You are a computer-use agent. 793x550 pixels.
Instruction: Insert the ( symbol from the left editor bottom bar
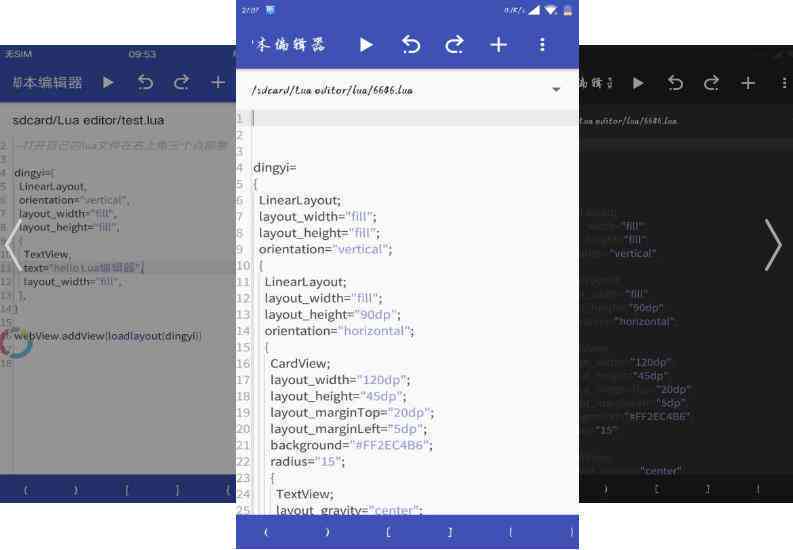pyautogui.click(x=26, y=489)
